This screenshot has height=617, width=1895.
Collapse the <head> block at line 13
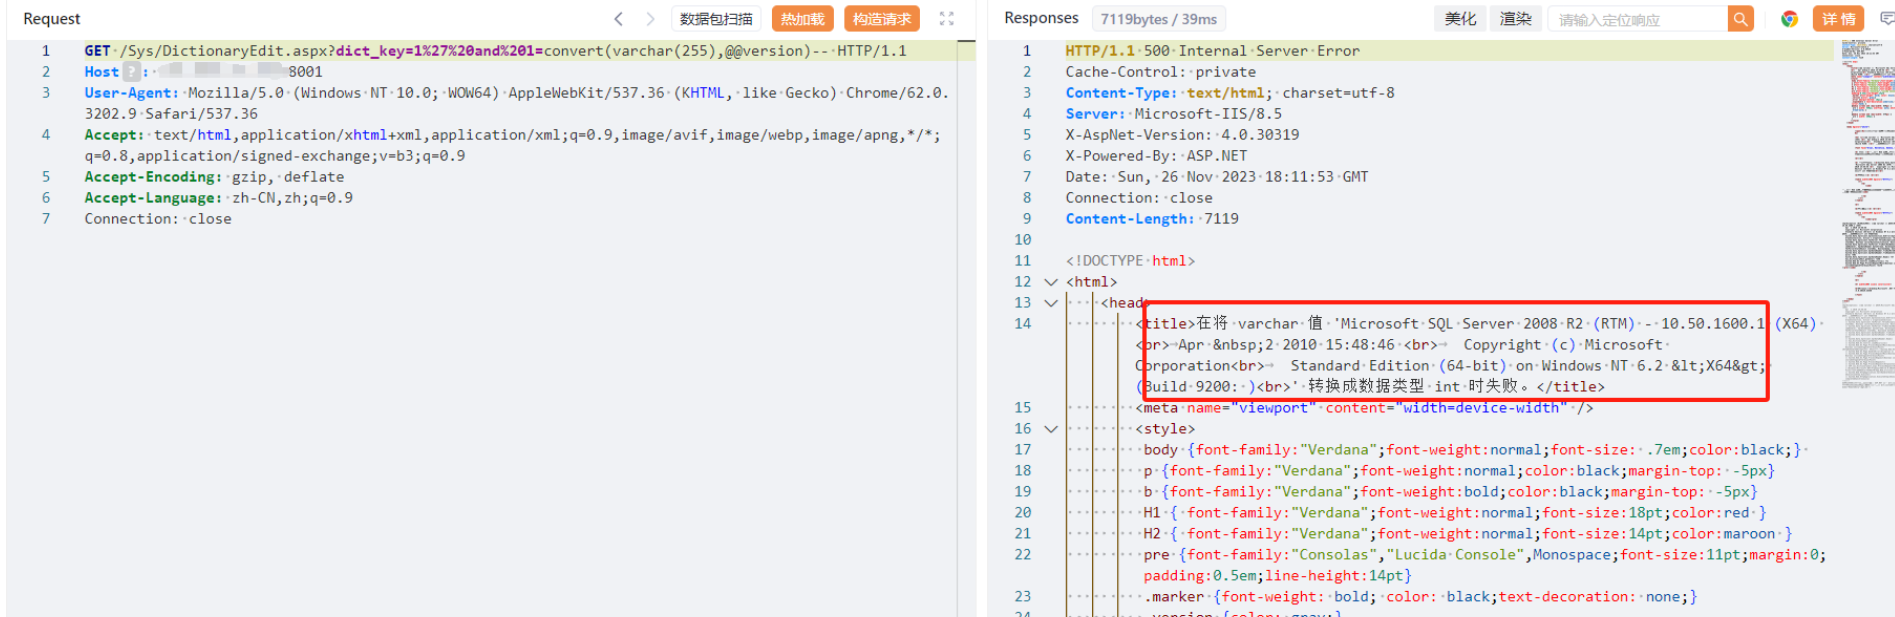(1051, 303)
